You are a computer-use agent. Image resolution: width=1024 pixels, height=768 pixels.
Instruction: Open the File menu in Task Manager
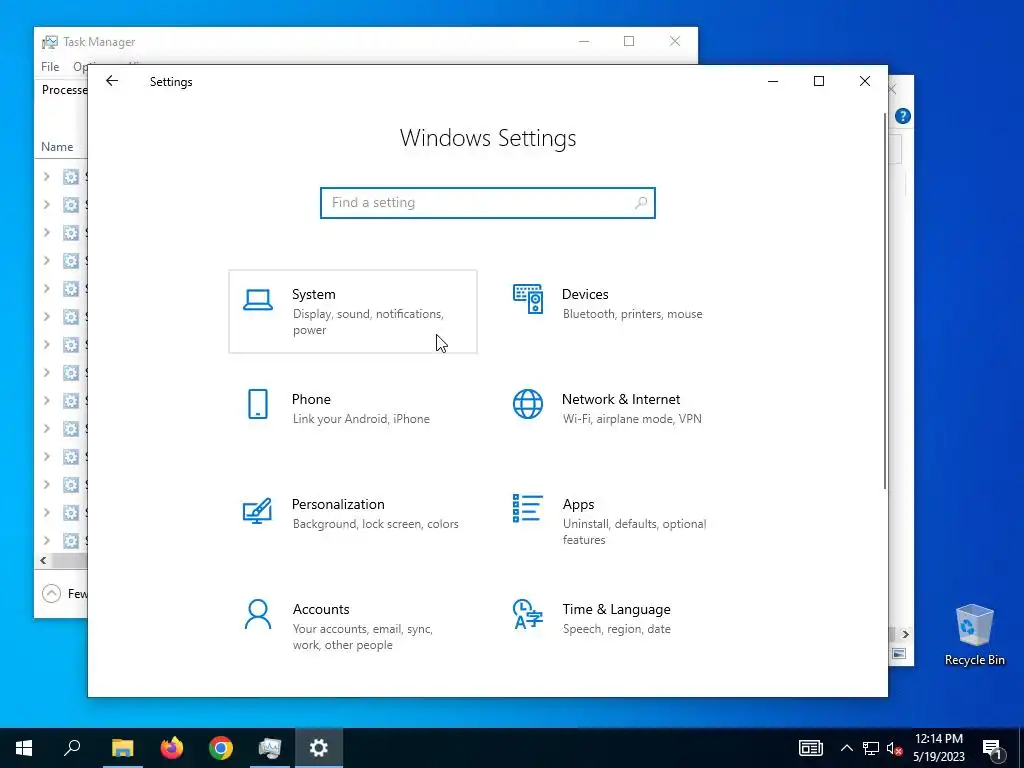[x=50, y=67]
